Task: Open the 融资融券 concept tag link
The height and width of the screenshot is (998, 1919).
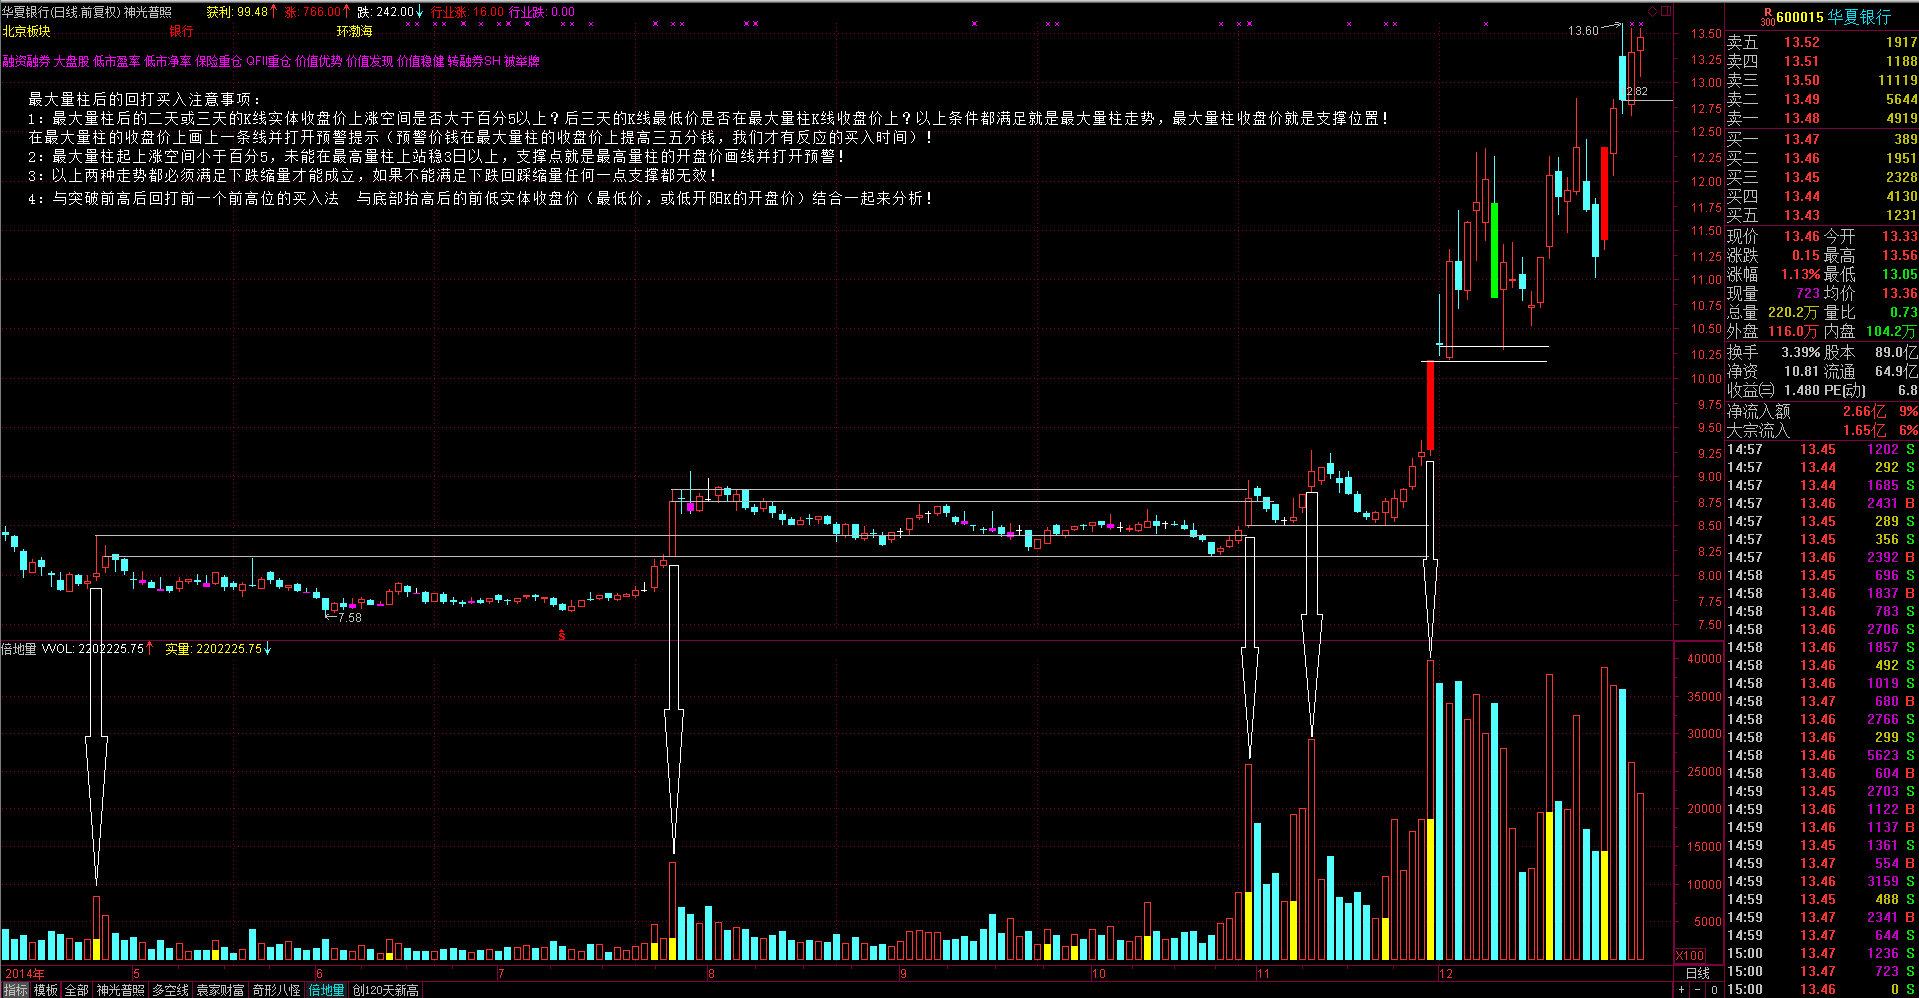Action: click(26, 61)
